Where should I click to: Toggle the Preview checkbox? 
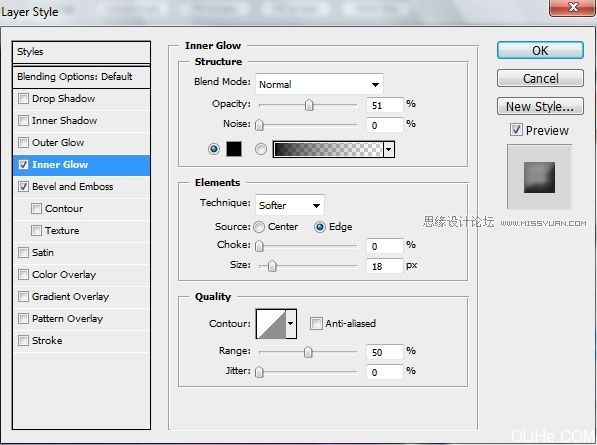[516, 130]
